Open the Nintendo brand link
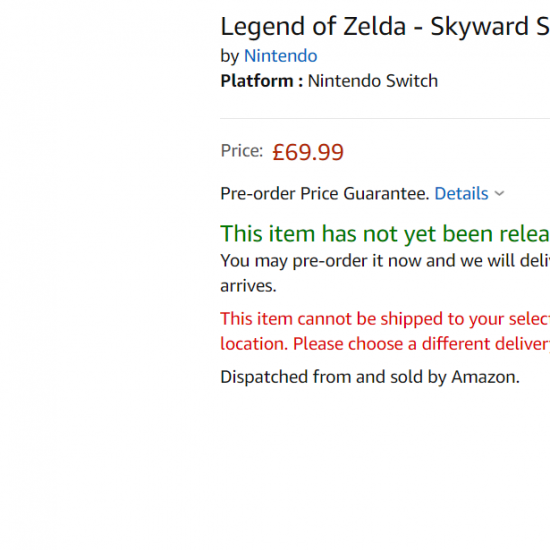The width and height of the screenshot is (550, 550). tap(281, 56)
